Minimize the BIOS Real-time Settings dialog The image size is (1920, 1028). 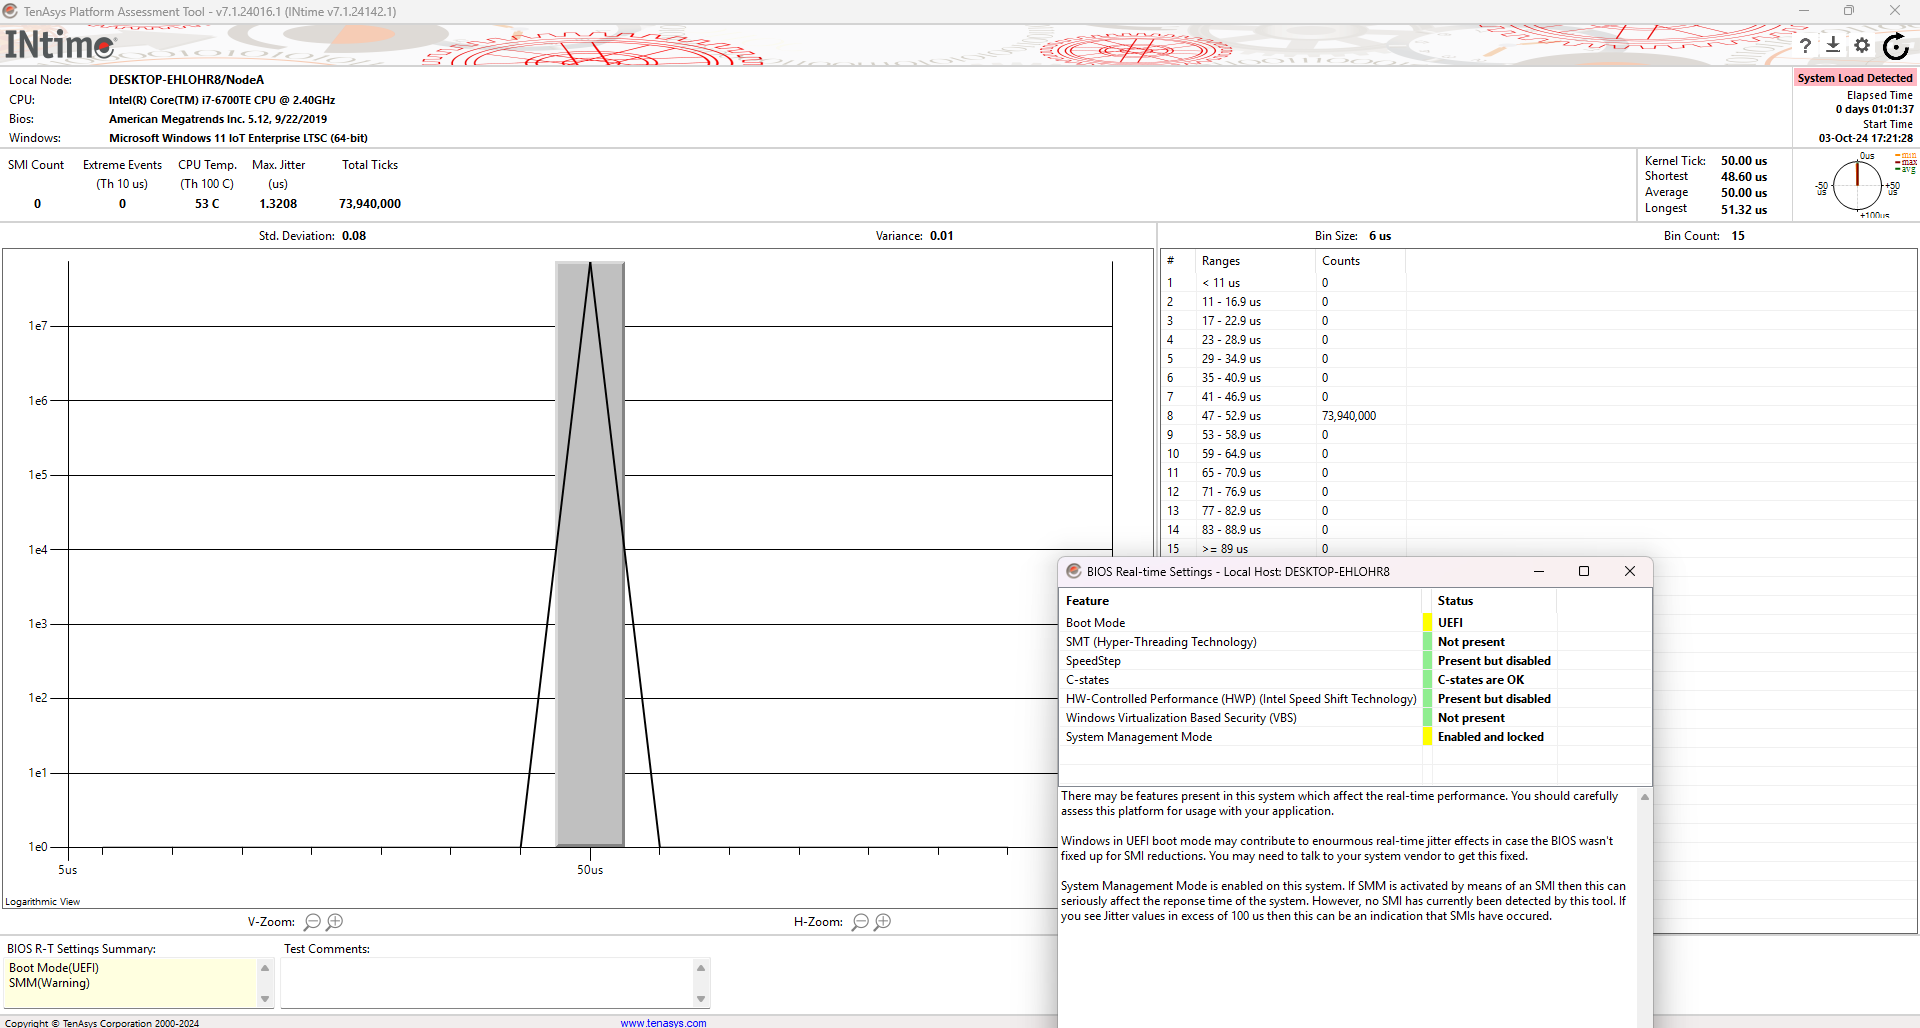(x=1539, y=571)
